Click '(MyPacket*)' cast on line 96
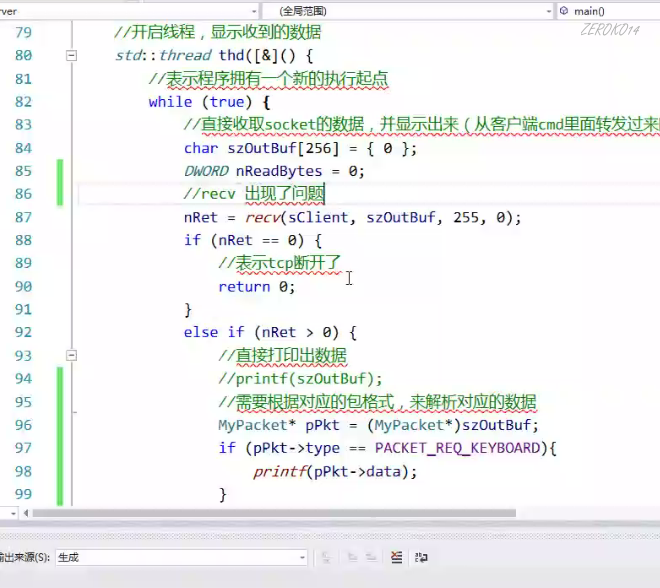Screen dimensions: 660x588 click(x=414, y=425)
